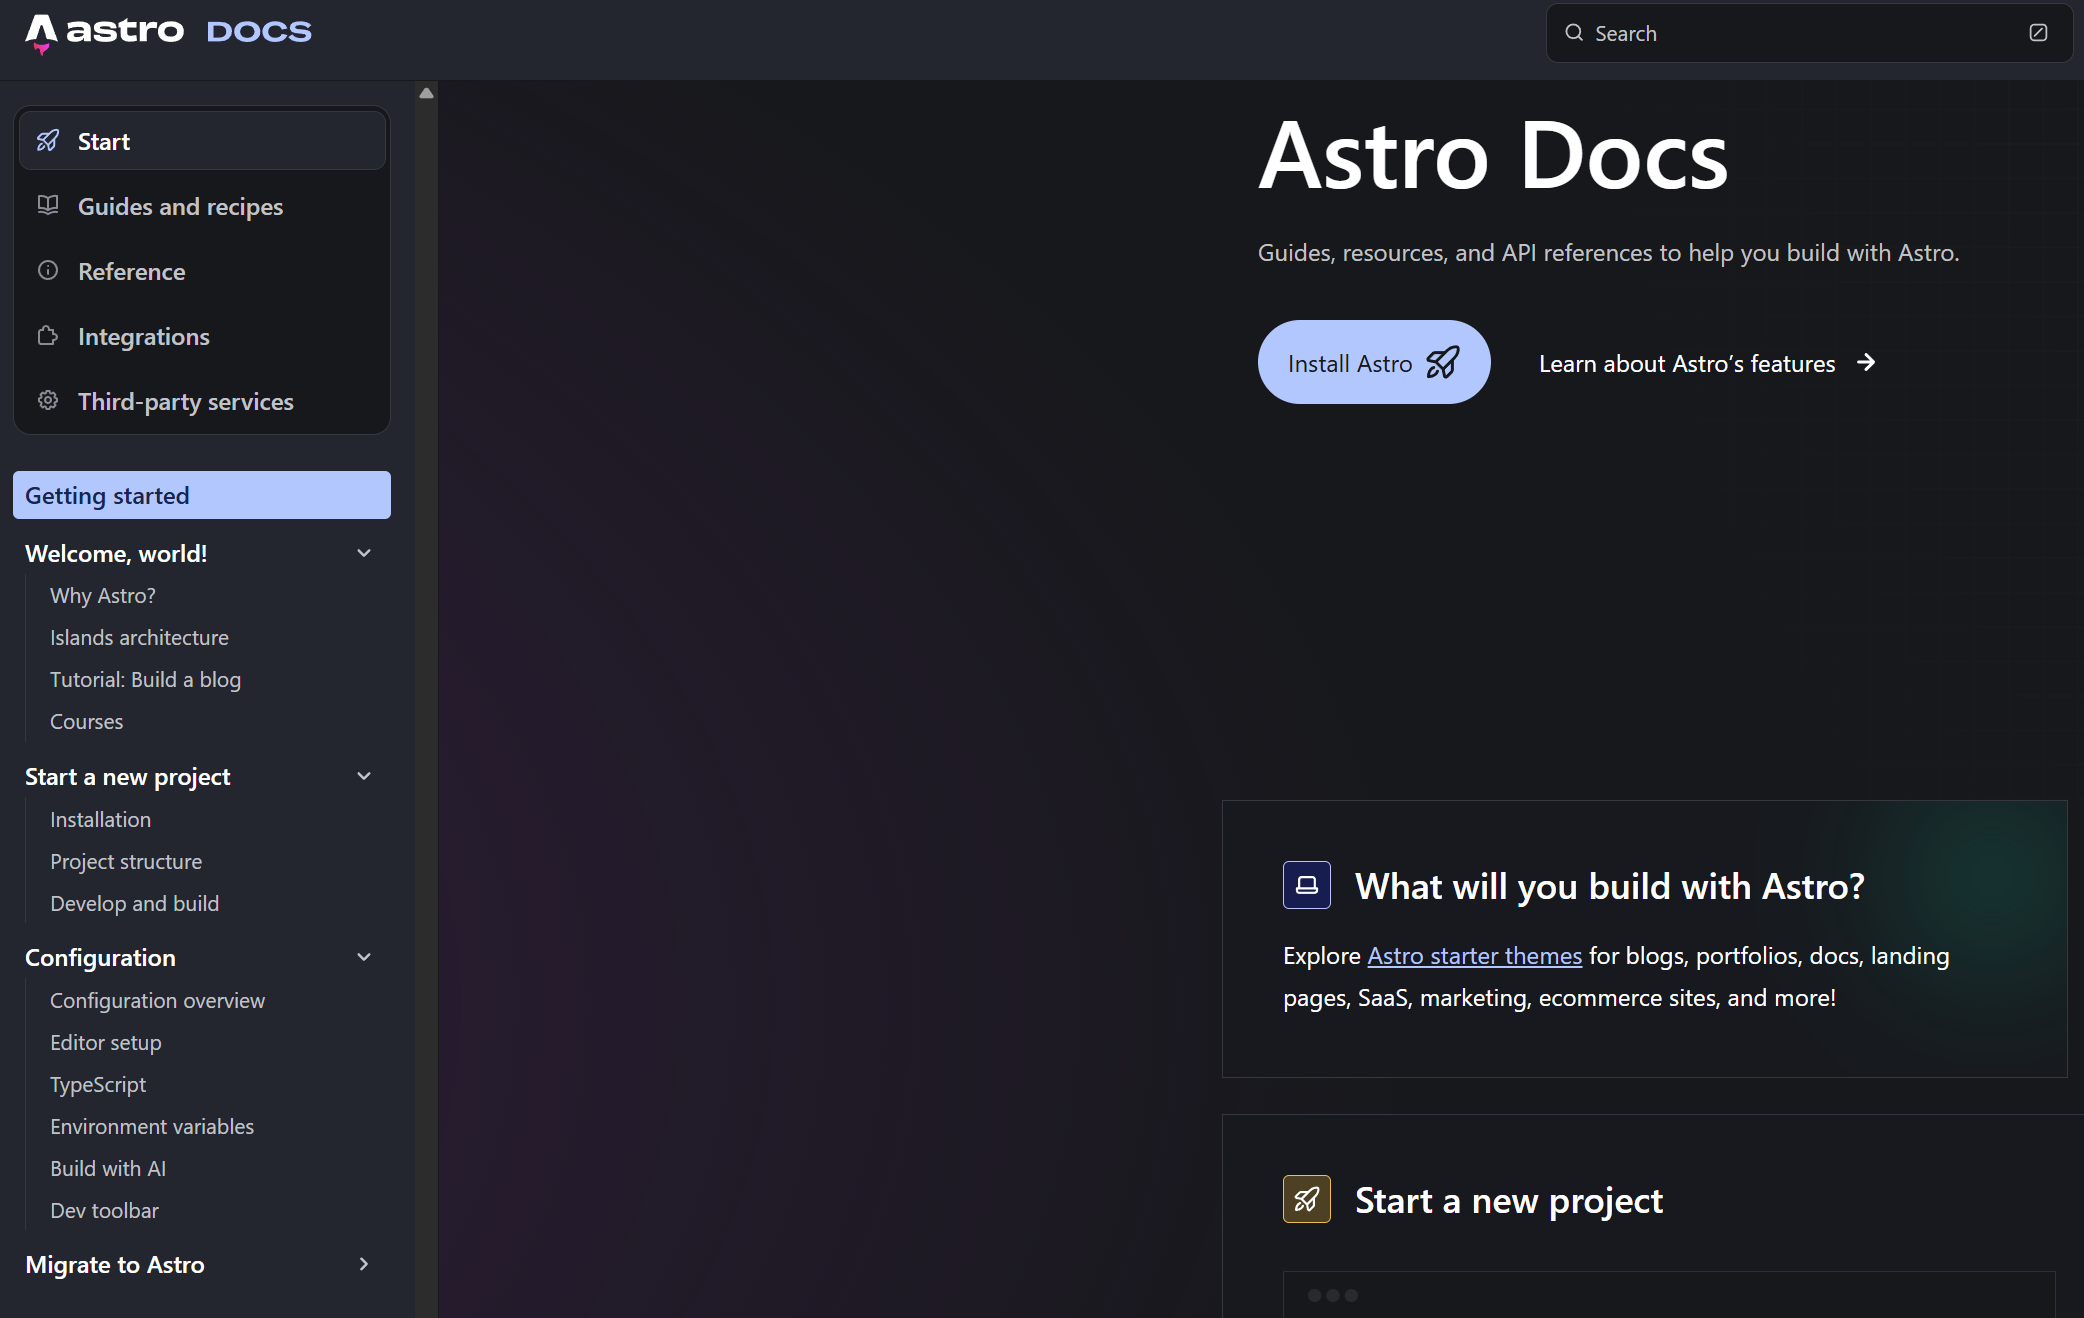Open Learn about Astro's features link
2084x1318 pixels.
tap(1707, 363)
